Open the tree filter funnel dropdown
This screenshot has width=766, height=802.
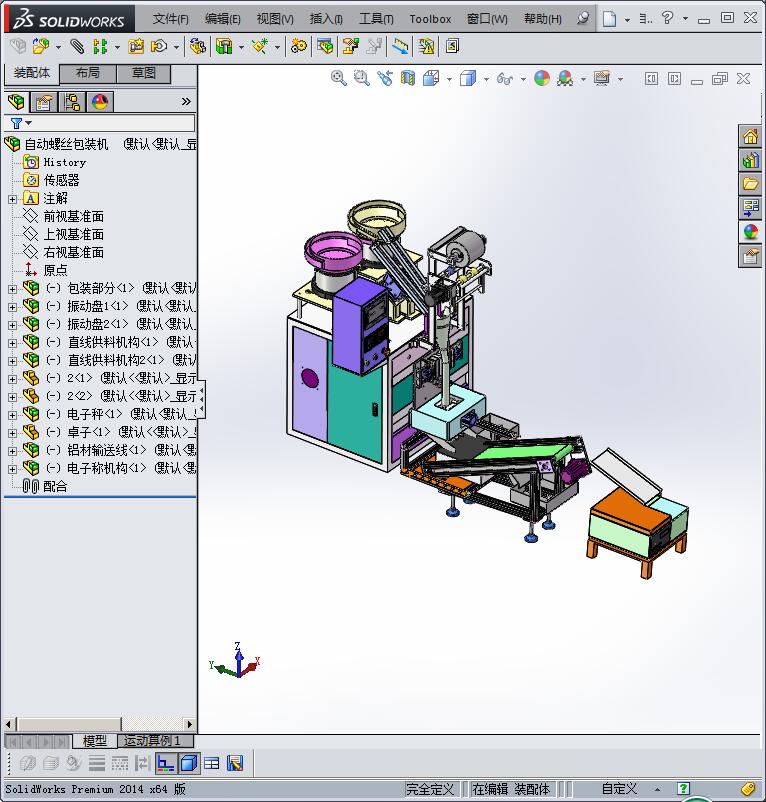(21, 123)
